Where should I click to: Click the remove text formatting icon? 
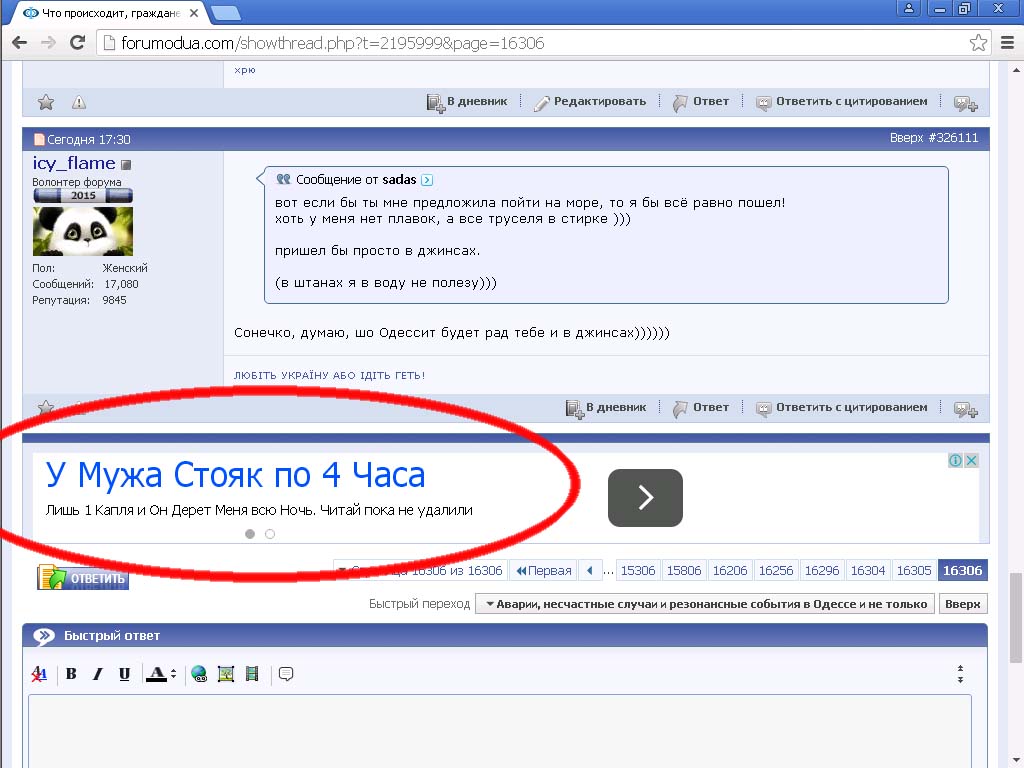point(39,674)
